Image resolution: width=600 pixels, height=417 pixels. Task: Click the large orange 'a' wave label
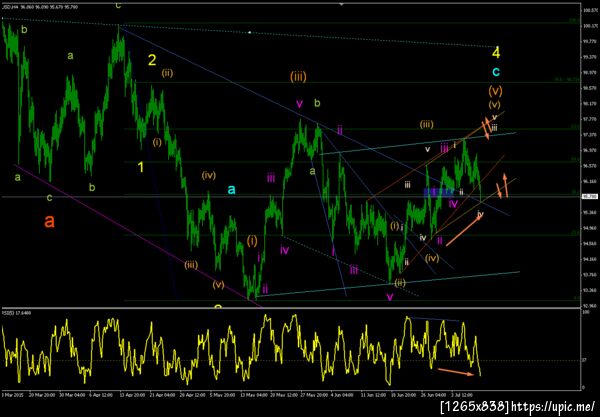(49, 221)
